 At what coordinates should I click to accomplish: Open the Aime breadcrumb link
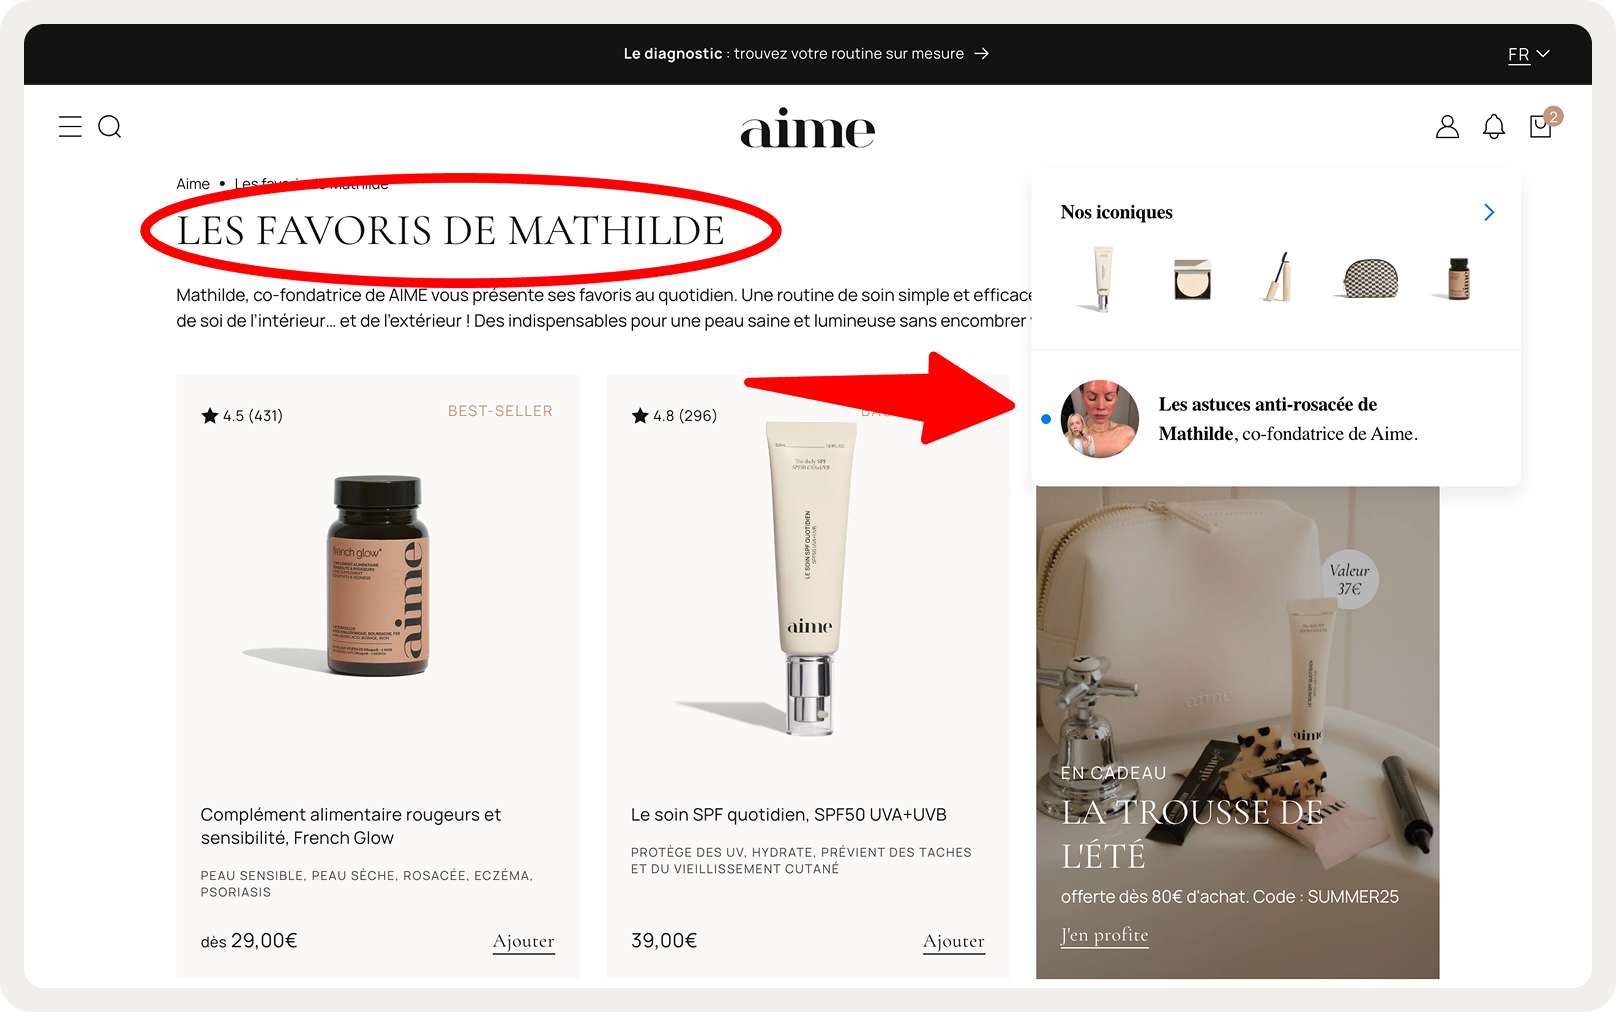[x=193, y=184]
